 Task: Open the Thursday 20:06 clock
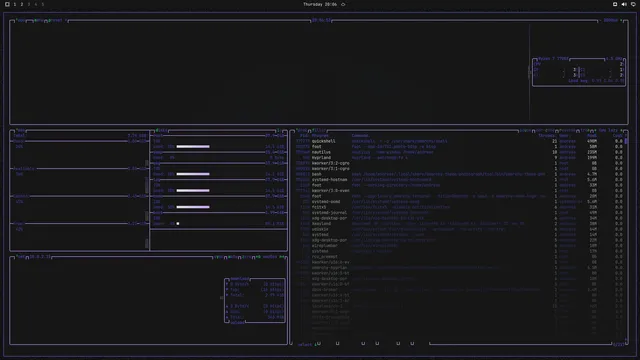click(x=320, y=4)
